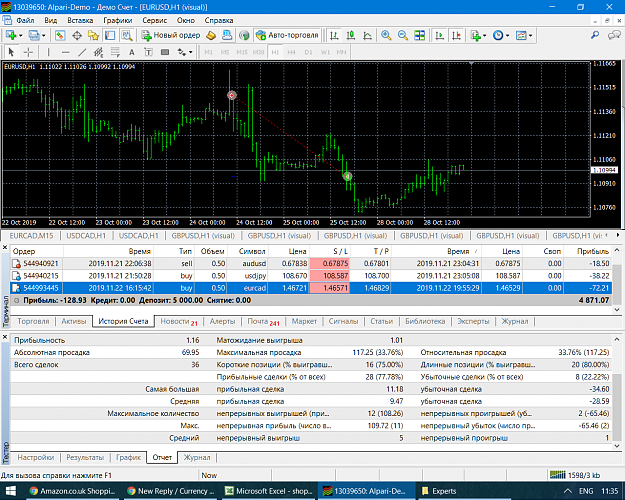The height and width of the screenshot is (500, 625).
Task: Expand the New Chart dropdown arrow
Action: click(21, 35)
